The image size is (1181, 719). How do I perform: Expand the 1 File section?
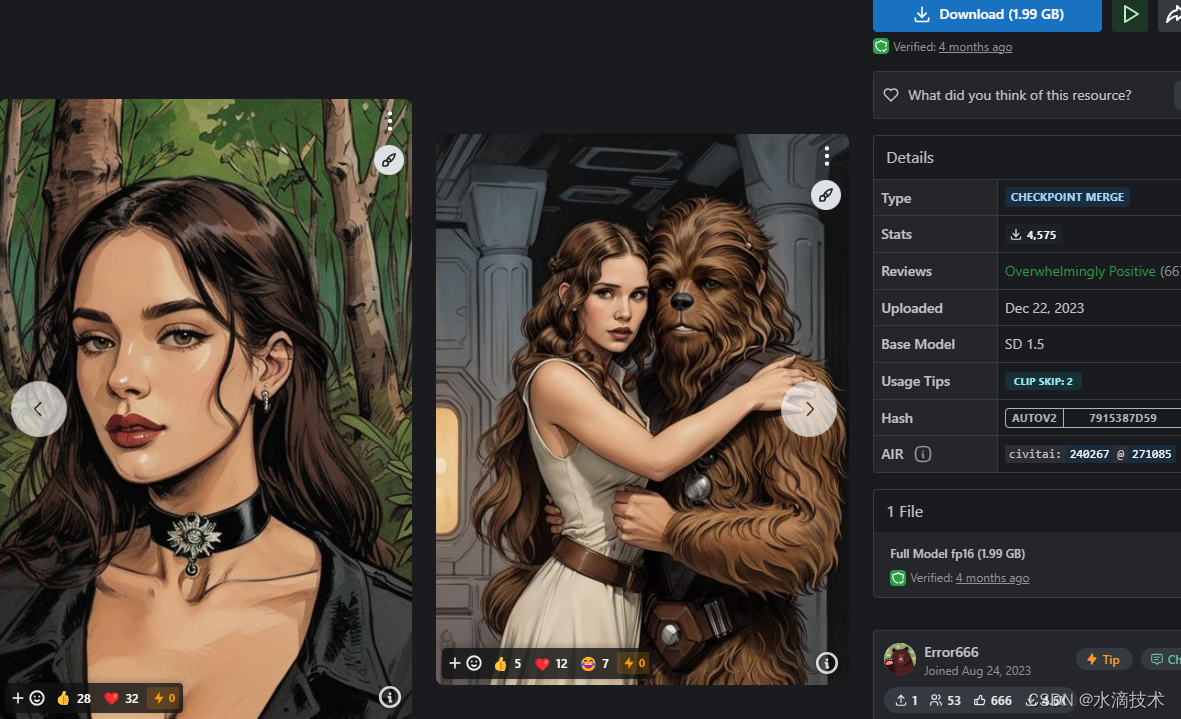pos(1027,511)
